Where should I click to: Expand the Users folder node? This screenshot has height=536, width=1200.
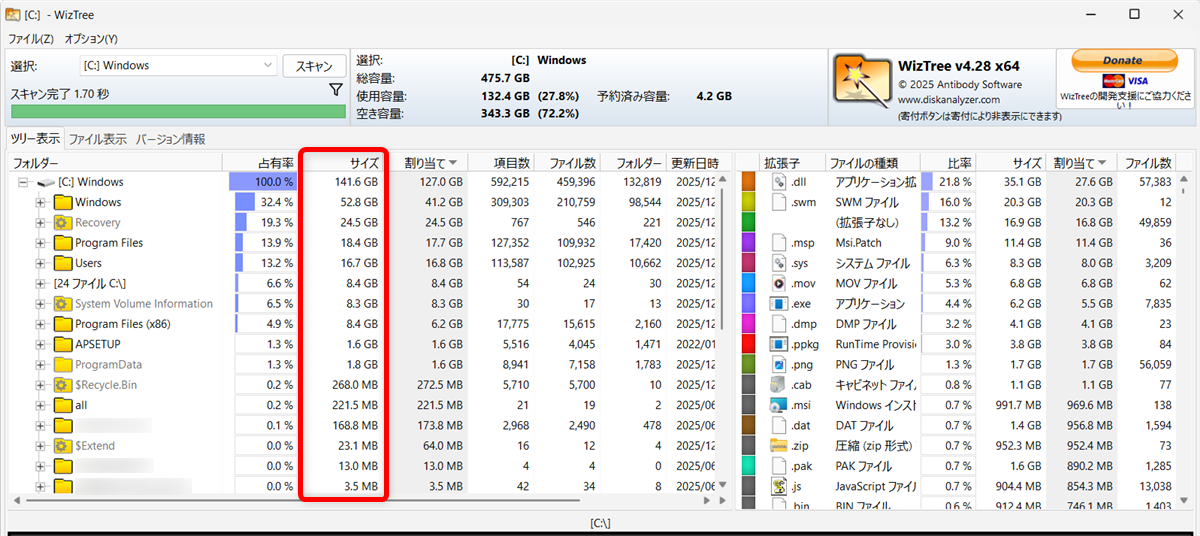41,264
